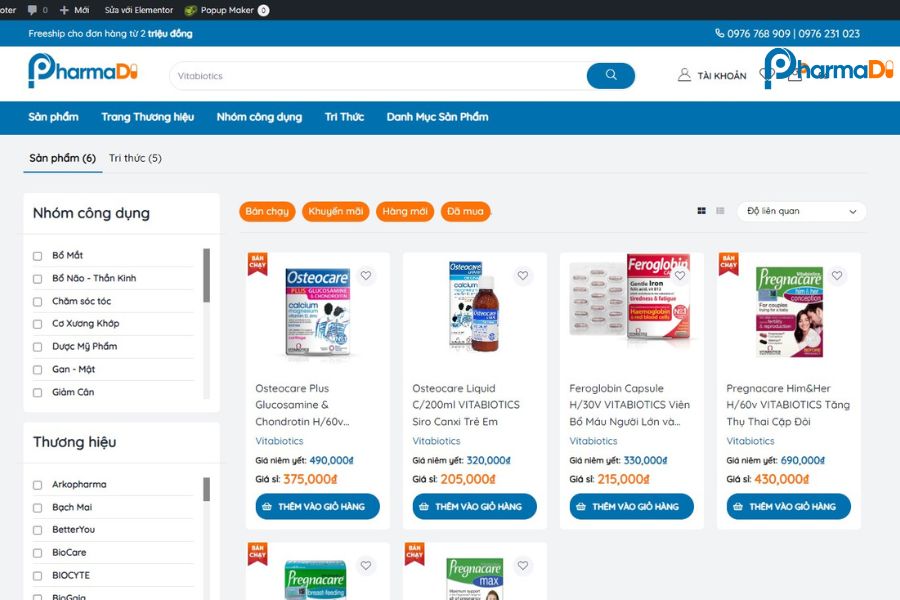Open the Tài Khoản account icon
The height and width of the screenshot is (600, 900).
(684, 75)
